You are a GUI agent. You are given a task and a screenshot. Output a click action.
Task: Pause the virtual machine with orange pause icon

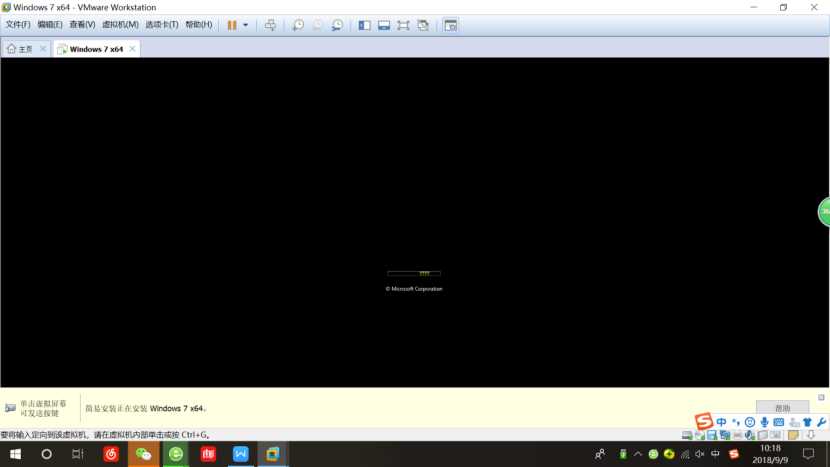(x=232, y=25)
